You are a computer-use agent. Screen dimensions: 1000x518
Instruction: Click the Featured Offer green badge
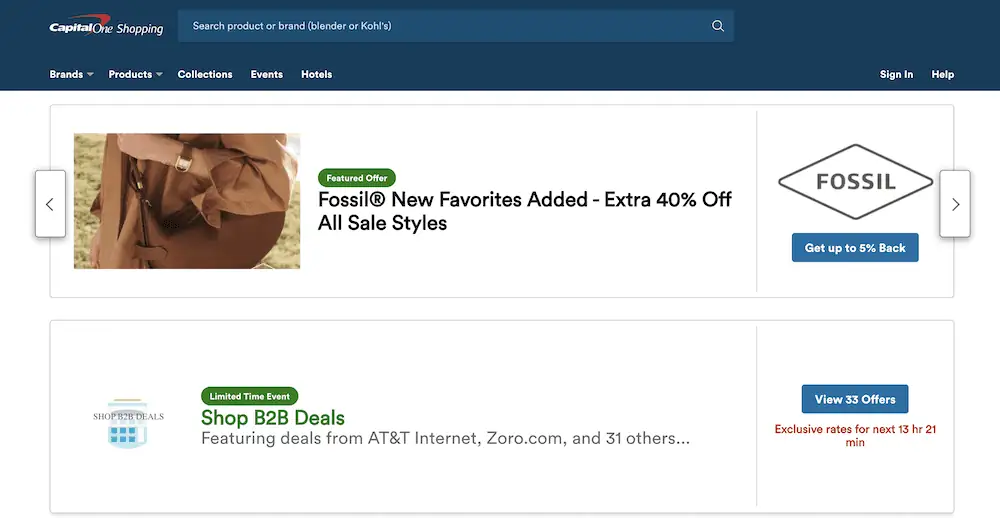tap(357, 178)
